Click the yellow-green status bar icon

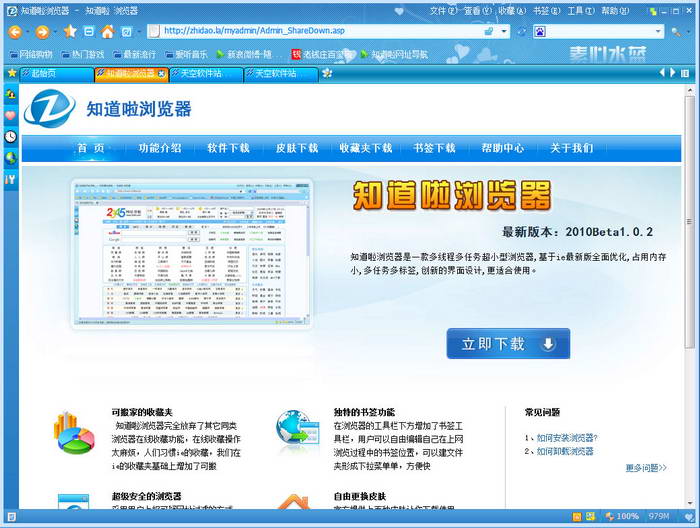pos(590,516)
